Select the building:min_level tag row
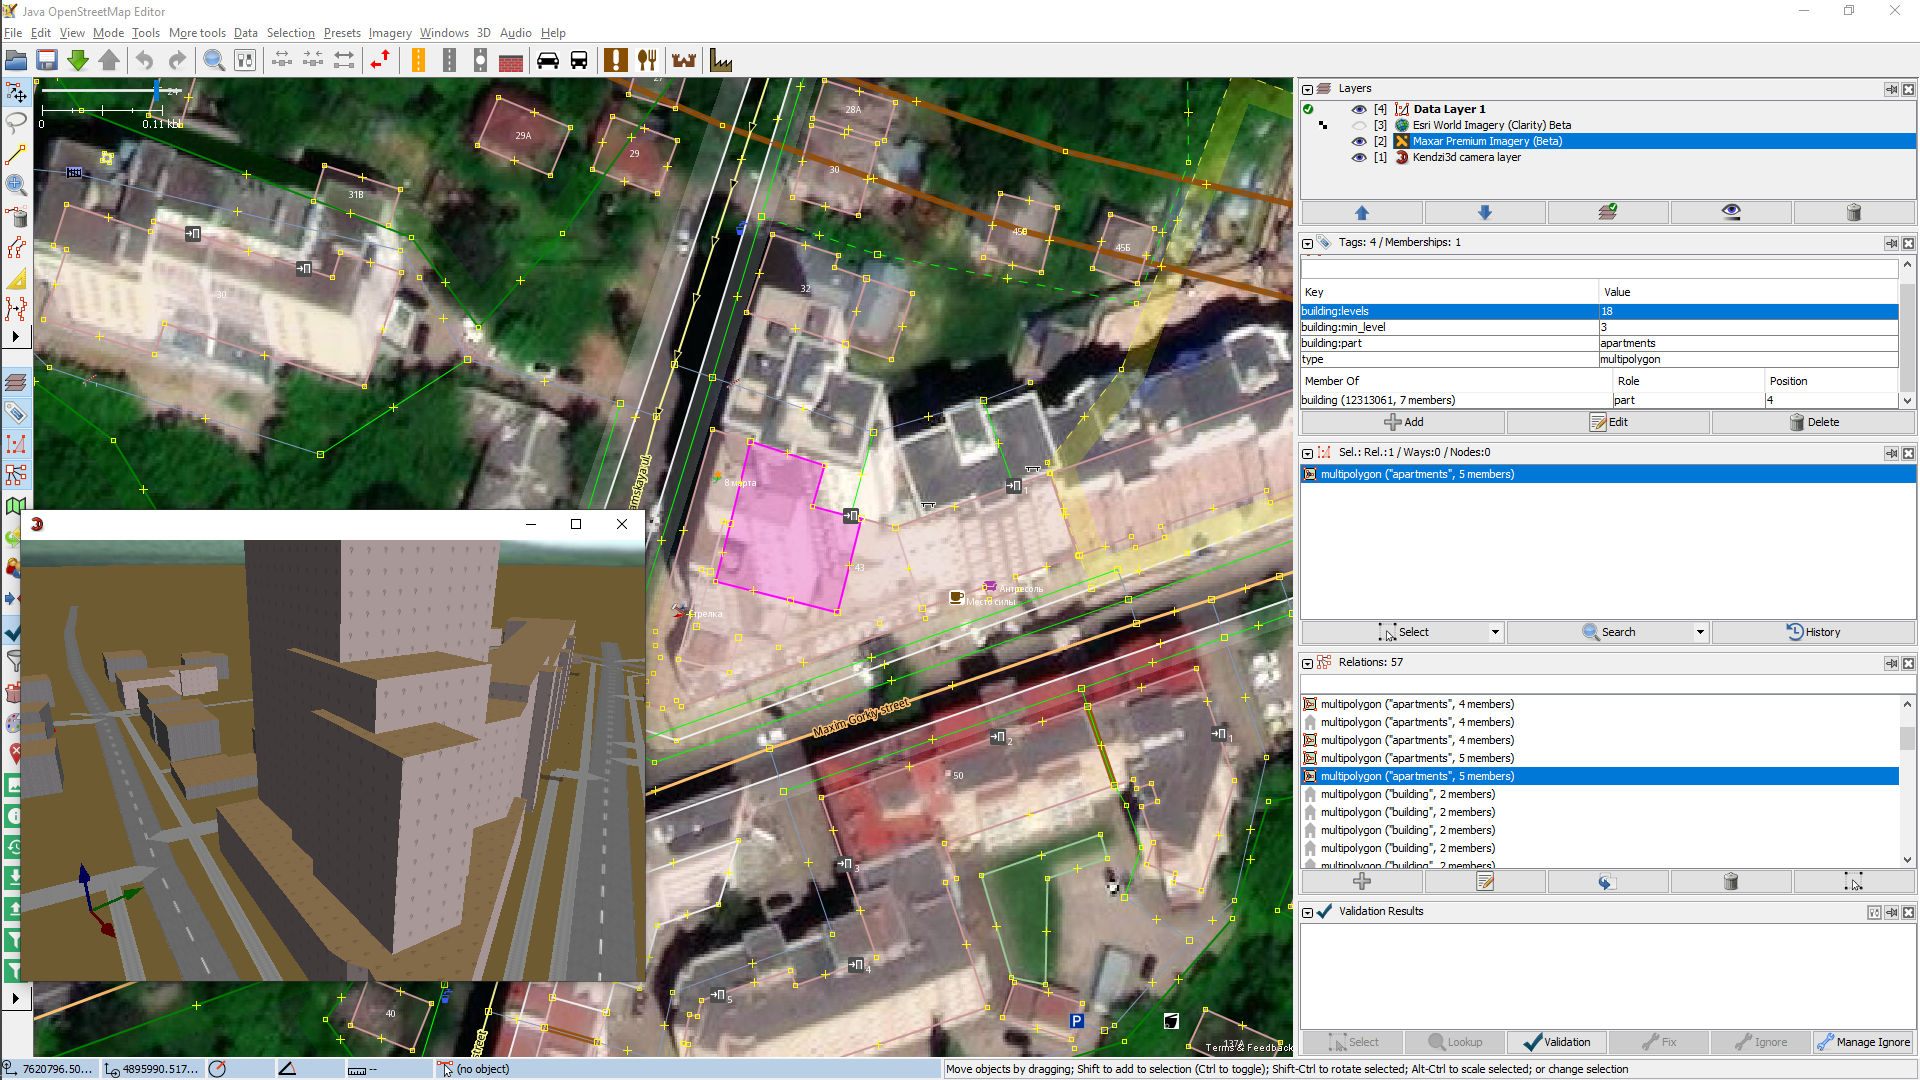Image resolution: width=1920 pixels, height=1080 pixels. click(1448, 327)
